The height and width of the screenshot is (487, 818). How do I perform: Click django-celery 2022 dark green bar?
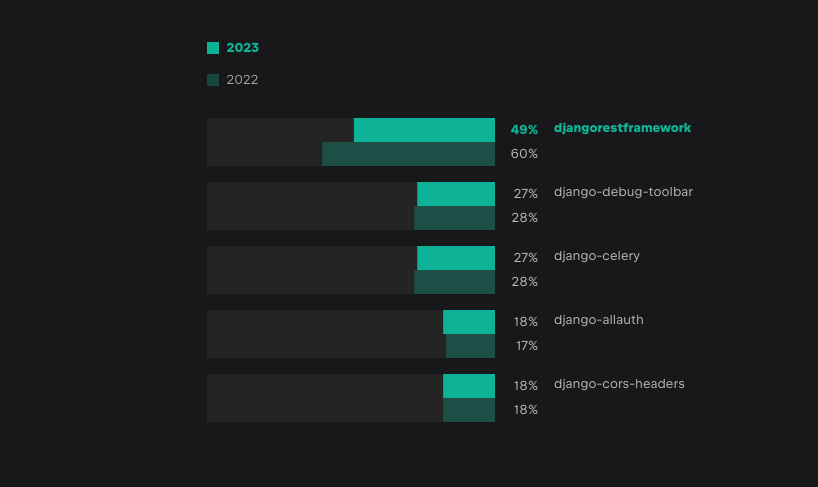[454, 282]
